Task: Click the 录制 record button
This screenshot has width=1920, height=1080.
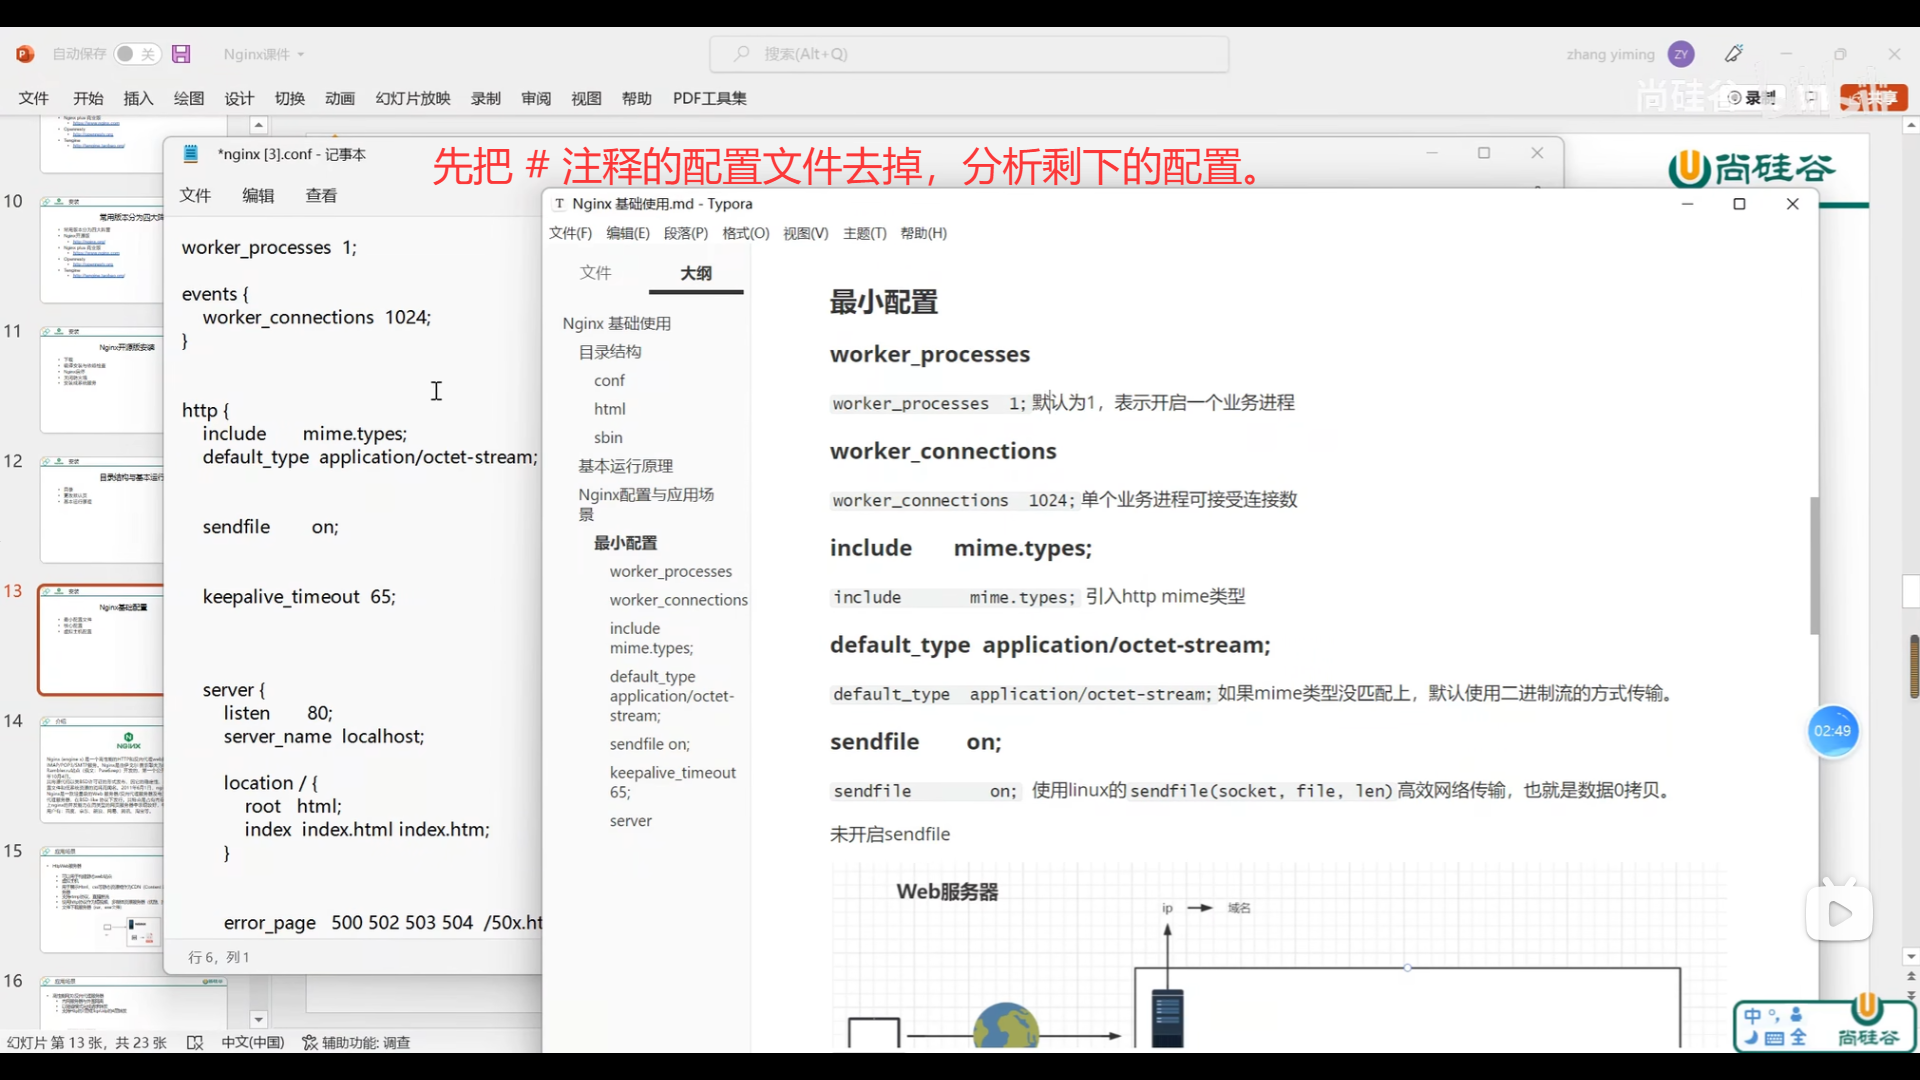Action: (1753, 97)
